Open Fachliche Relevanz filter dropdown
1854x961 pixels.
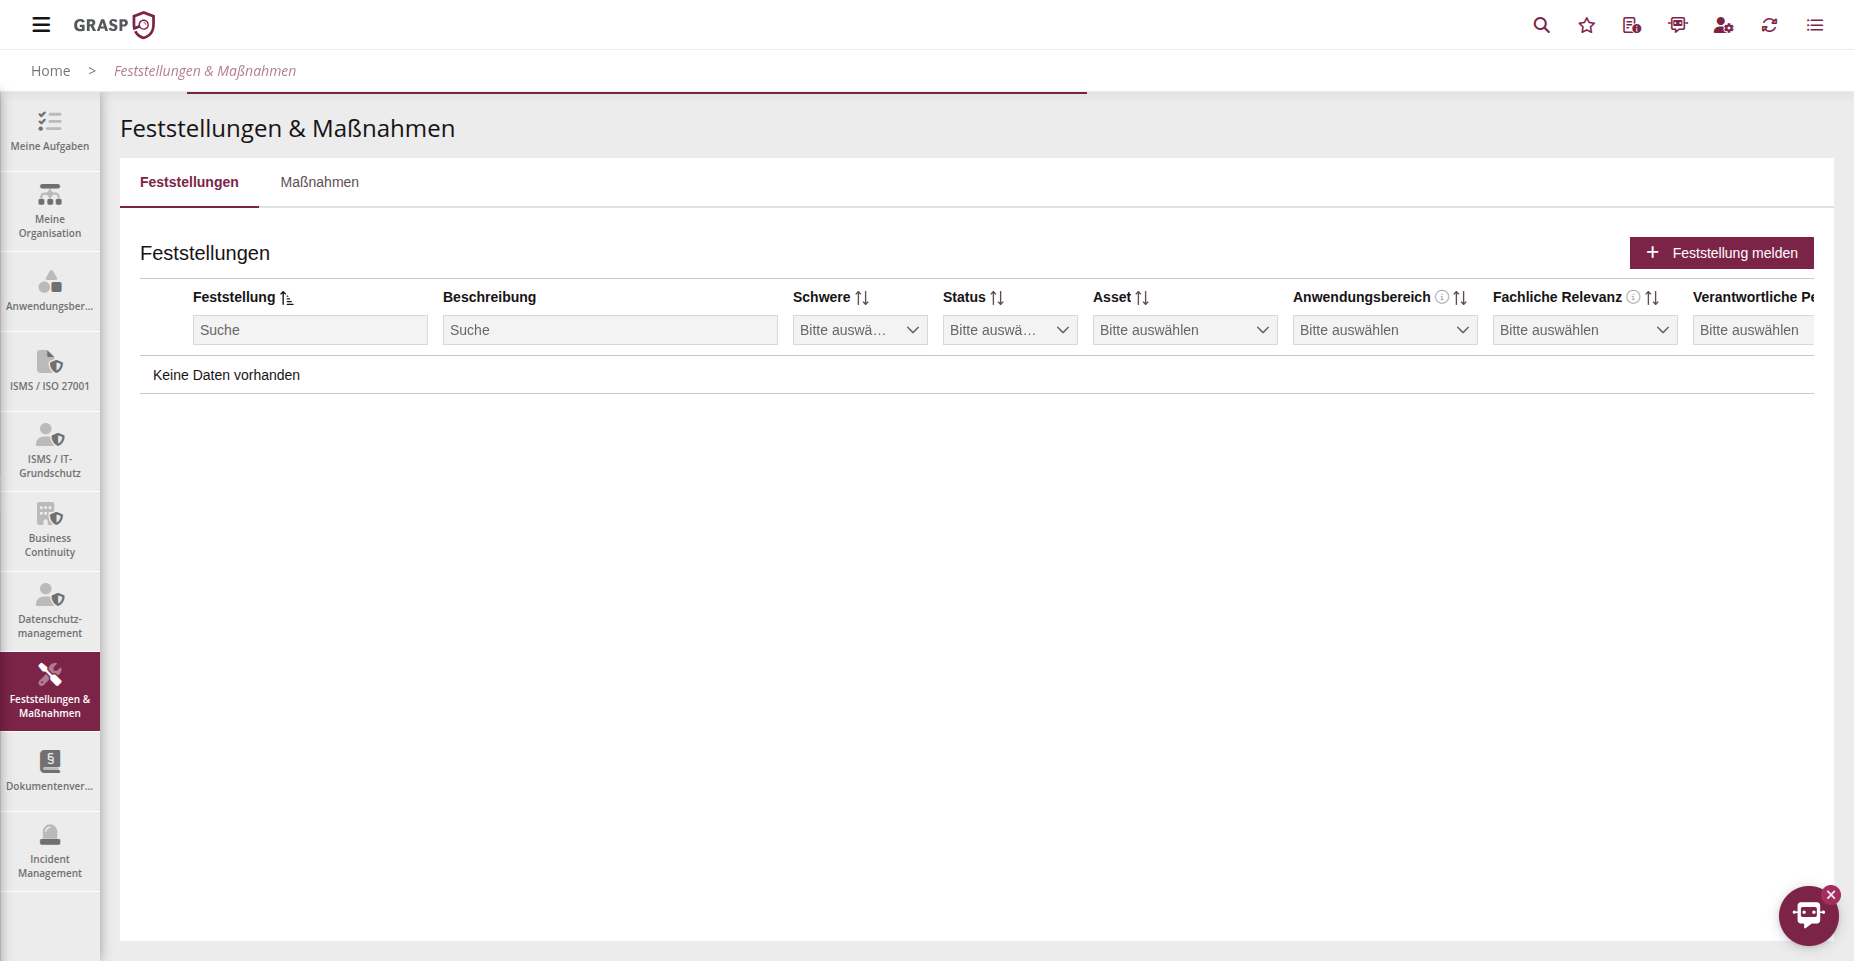(1584, 330)
